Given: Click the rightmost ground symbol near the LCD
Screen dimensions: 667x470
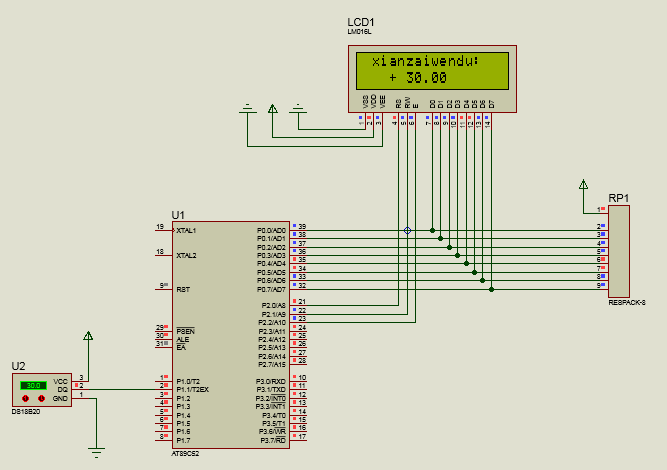Looking at the screenshot, I should coord(297,108).
